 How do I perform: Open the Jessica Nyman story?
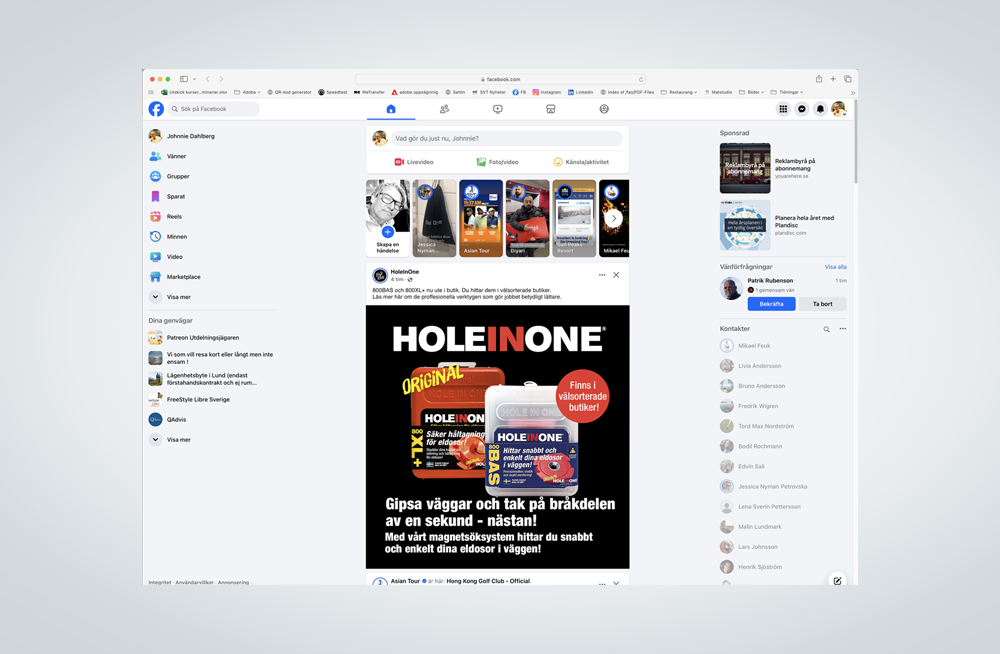[x=434, y=218]
